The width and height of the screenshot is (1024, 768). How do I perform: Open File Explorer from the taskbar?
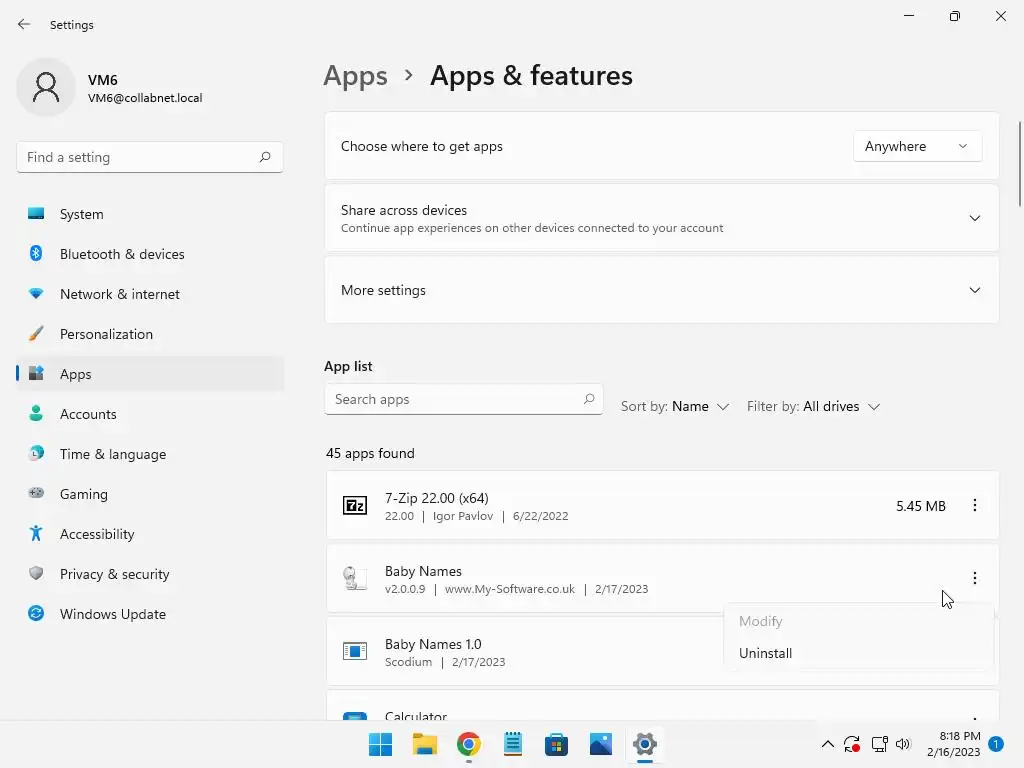[x=425, y=744]
